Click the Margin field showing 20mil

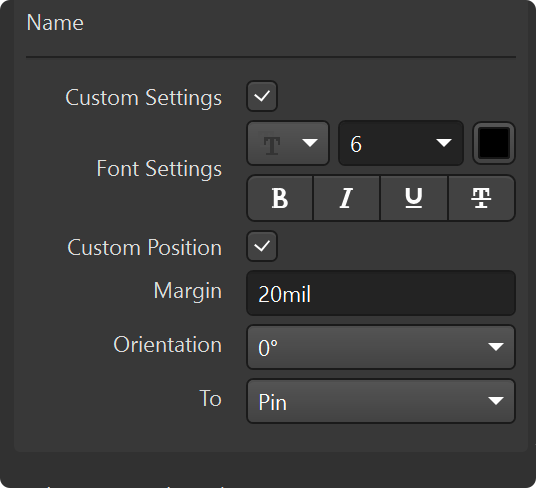[381, 293]
